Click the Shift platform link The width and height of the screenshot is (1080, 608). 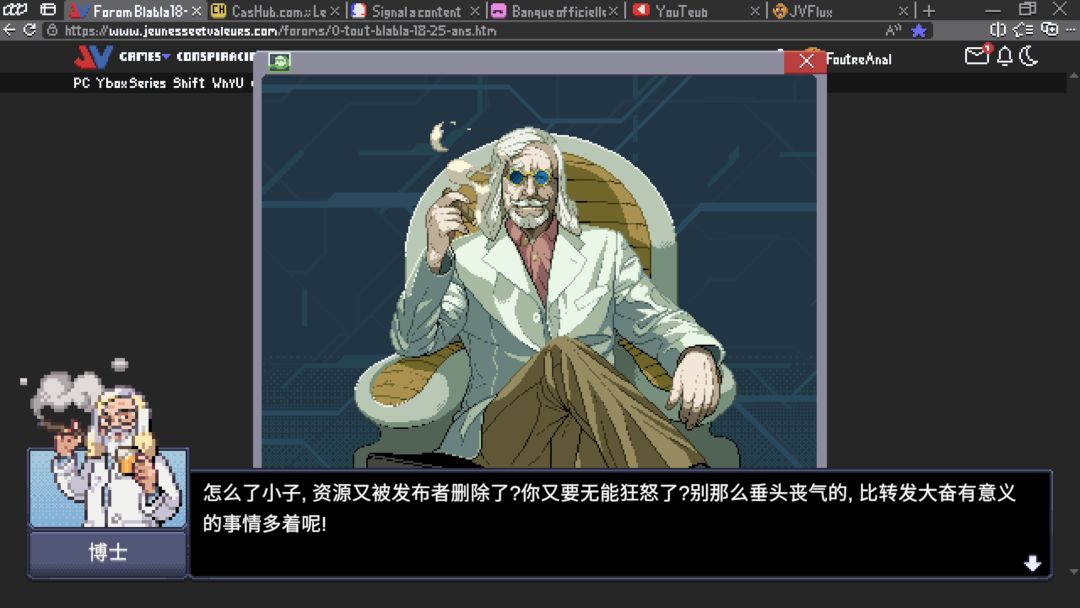pos(189,83)
